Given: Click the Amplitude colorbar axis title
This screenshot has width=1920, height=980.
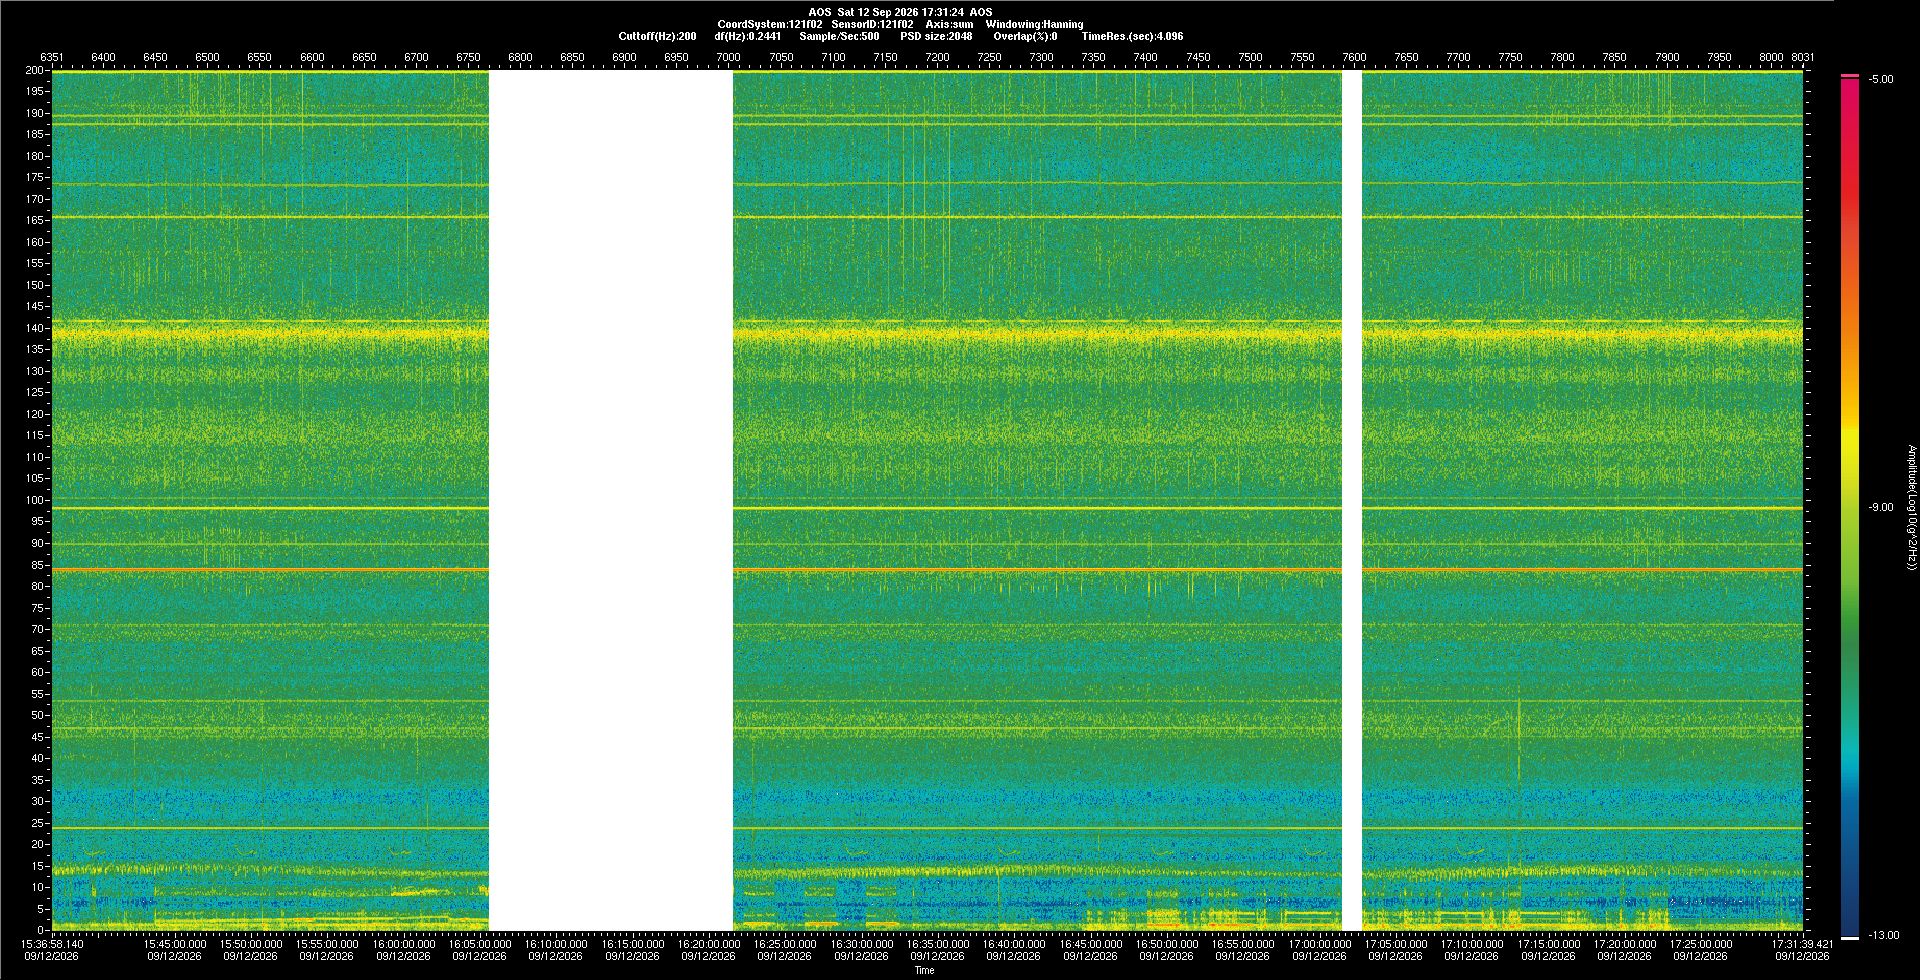Looking at the screenshot, I should [1912, 508].
